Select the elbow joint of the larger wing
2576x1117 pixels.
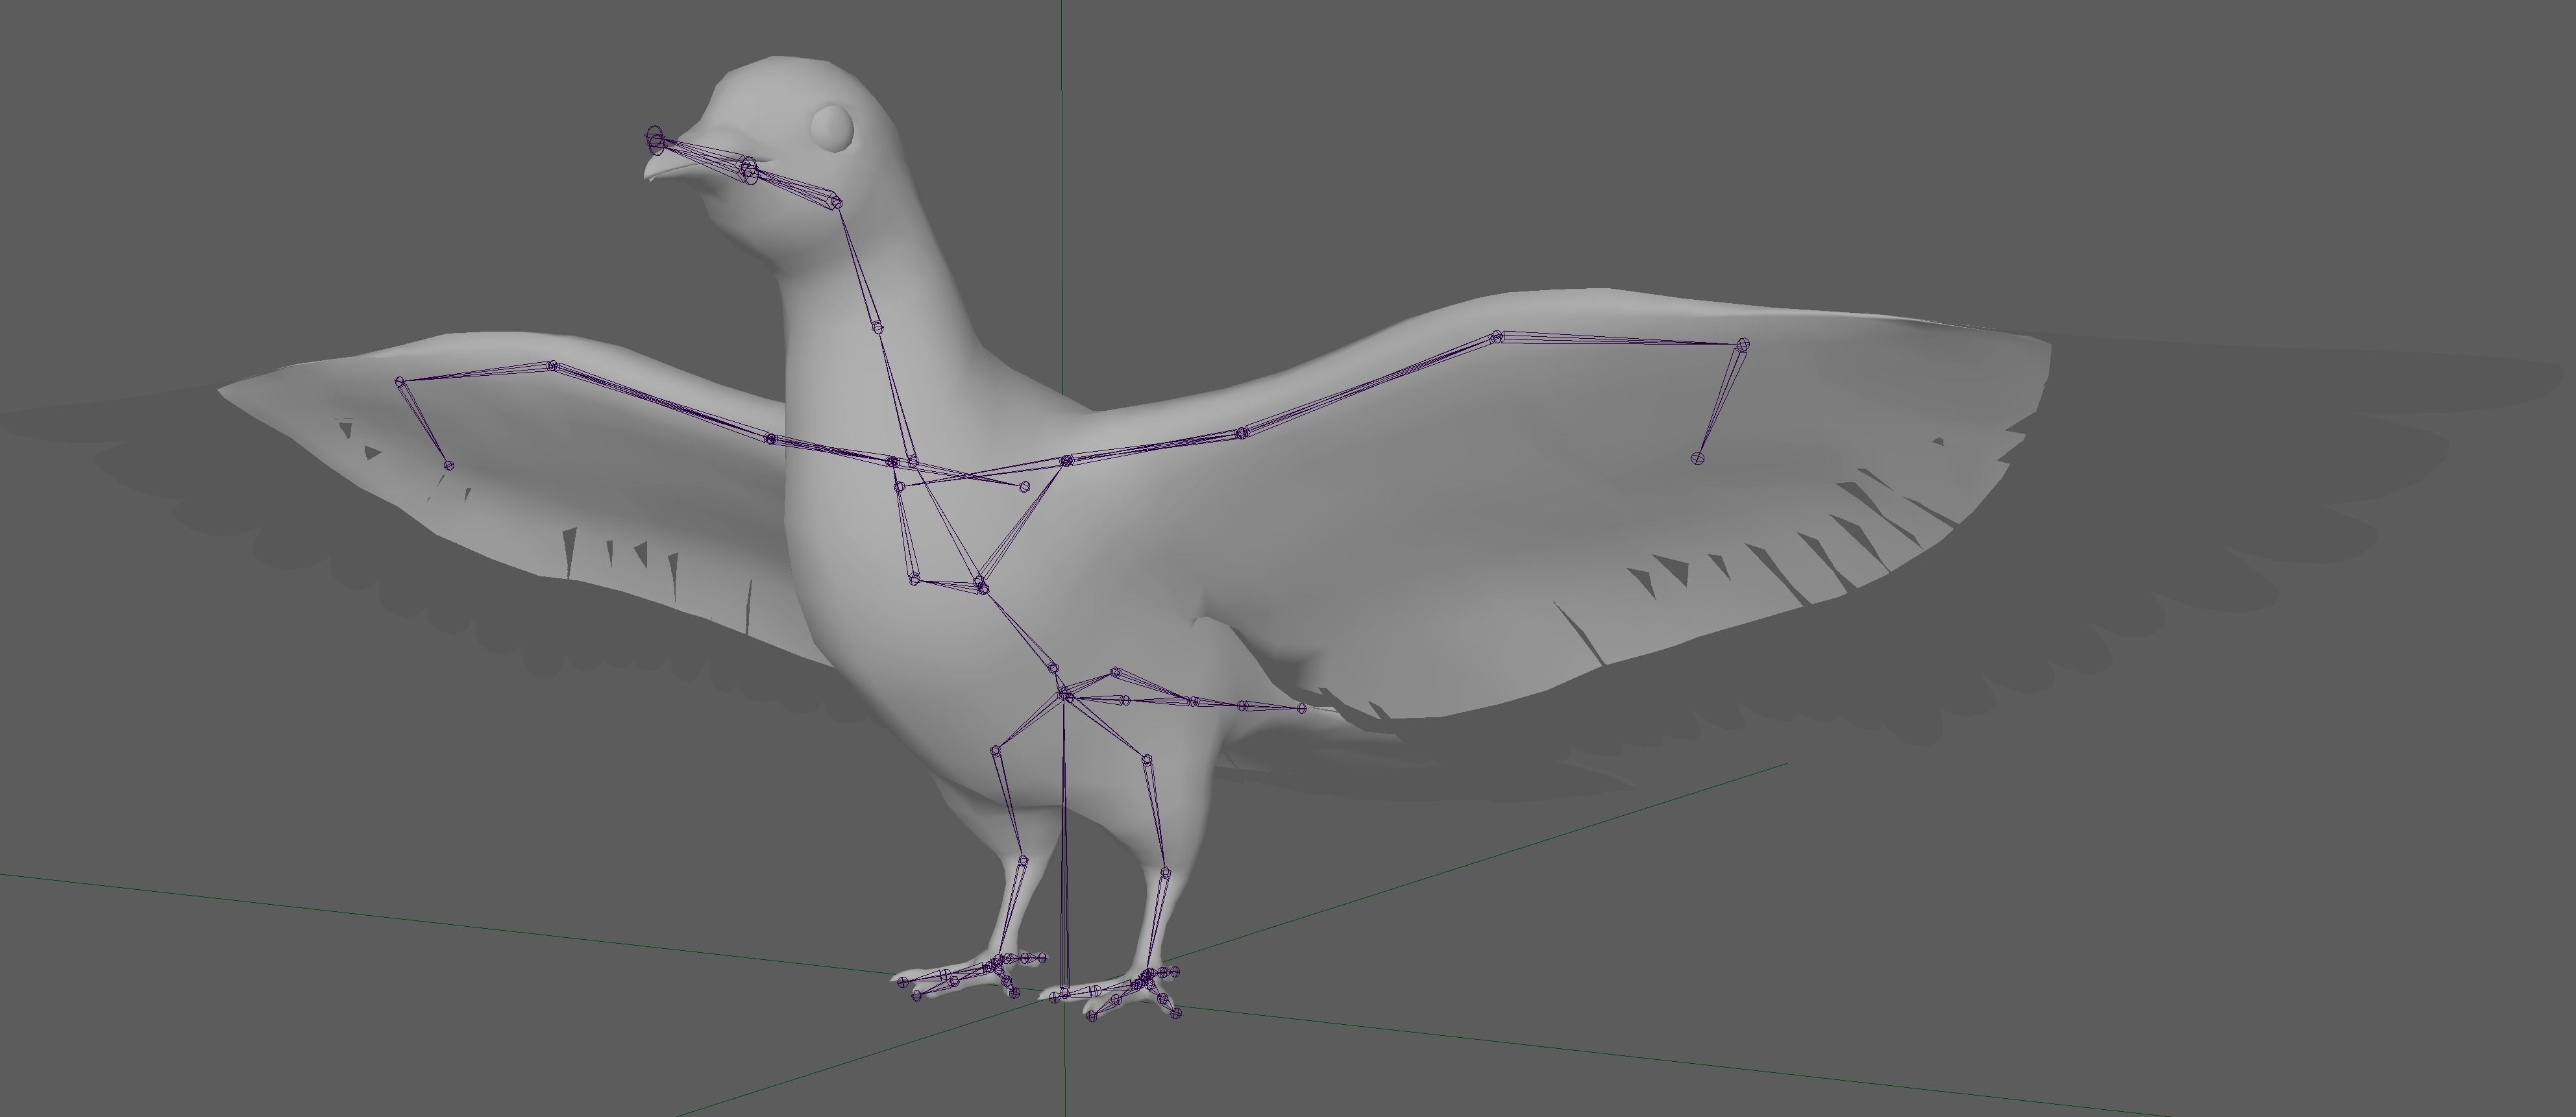(1497, 337)
